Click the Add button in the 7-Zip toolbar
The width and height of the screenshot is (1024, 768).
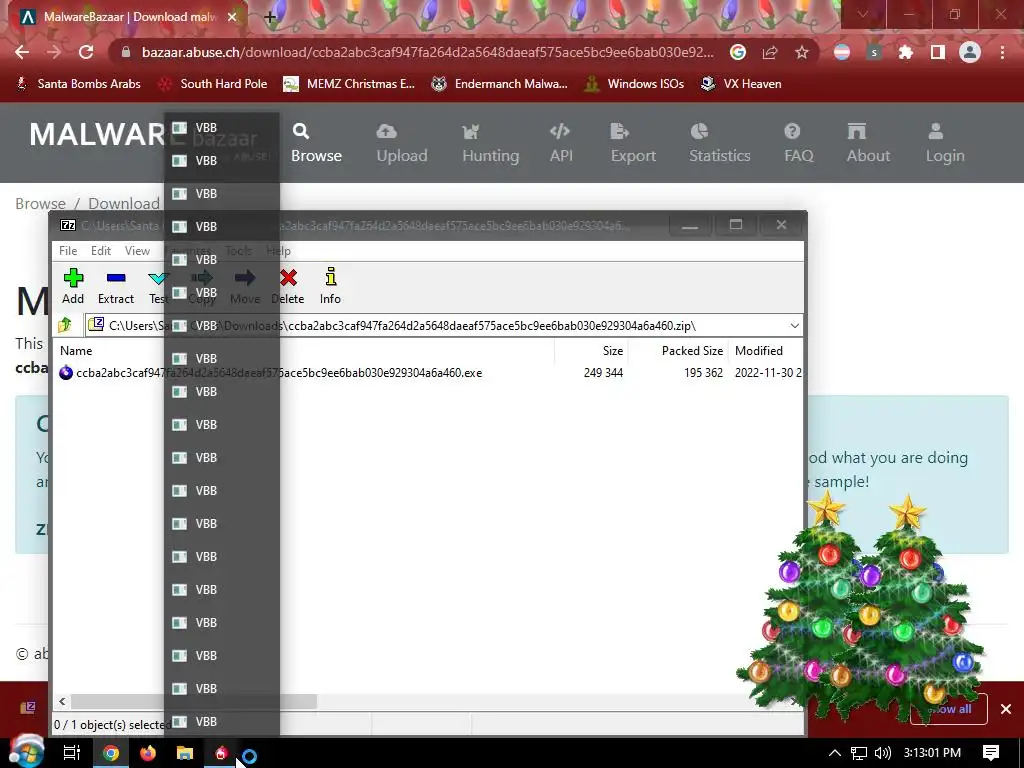point(73,286)
